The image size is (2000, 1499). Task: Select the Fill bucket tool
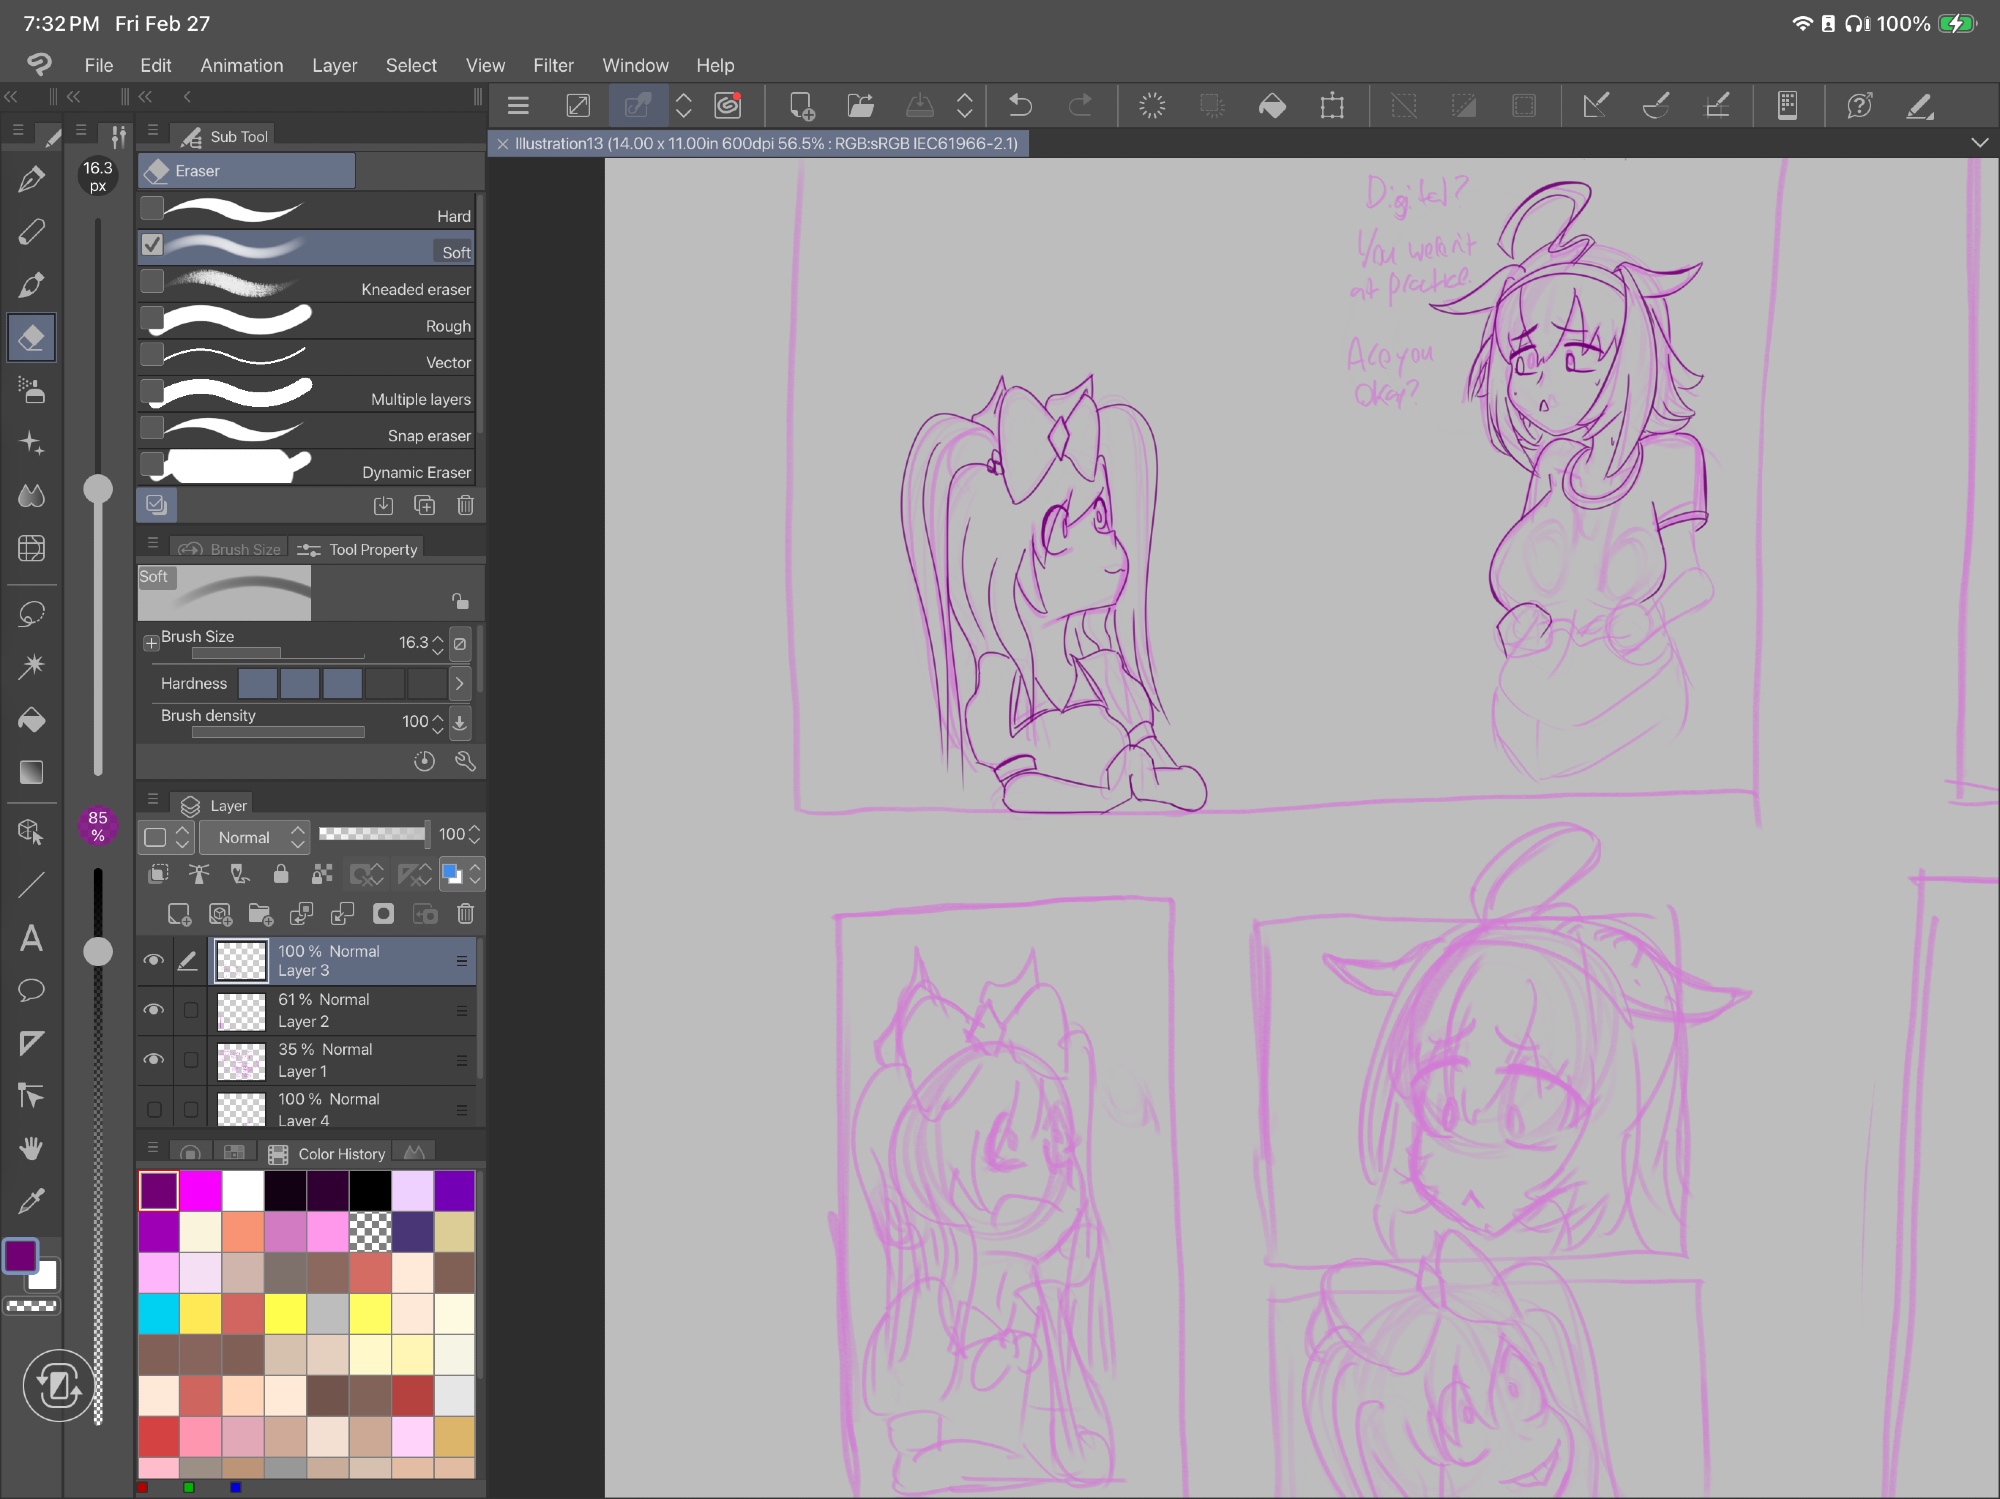[x=31, y=720]
